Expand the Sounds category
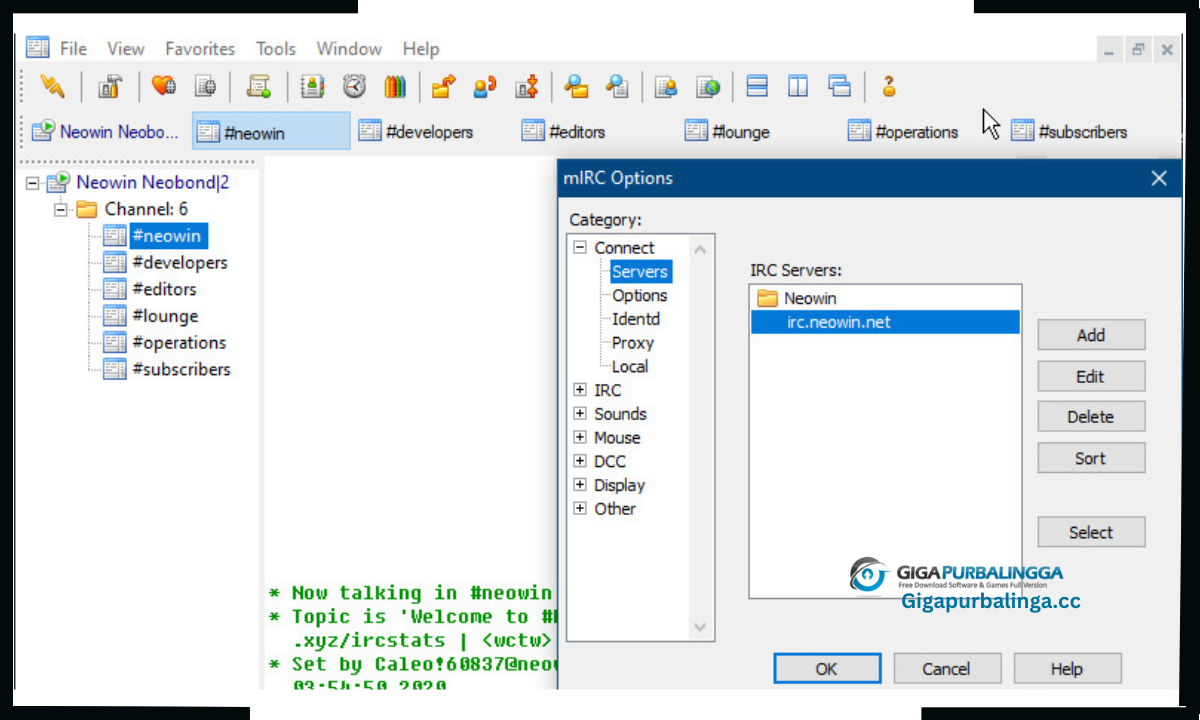Image resolution: width=1200 pixels, height=720 pixels. (580, 414)
